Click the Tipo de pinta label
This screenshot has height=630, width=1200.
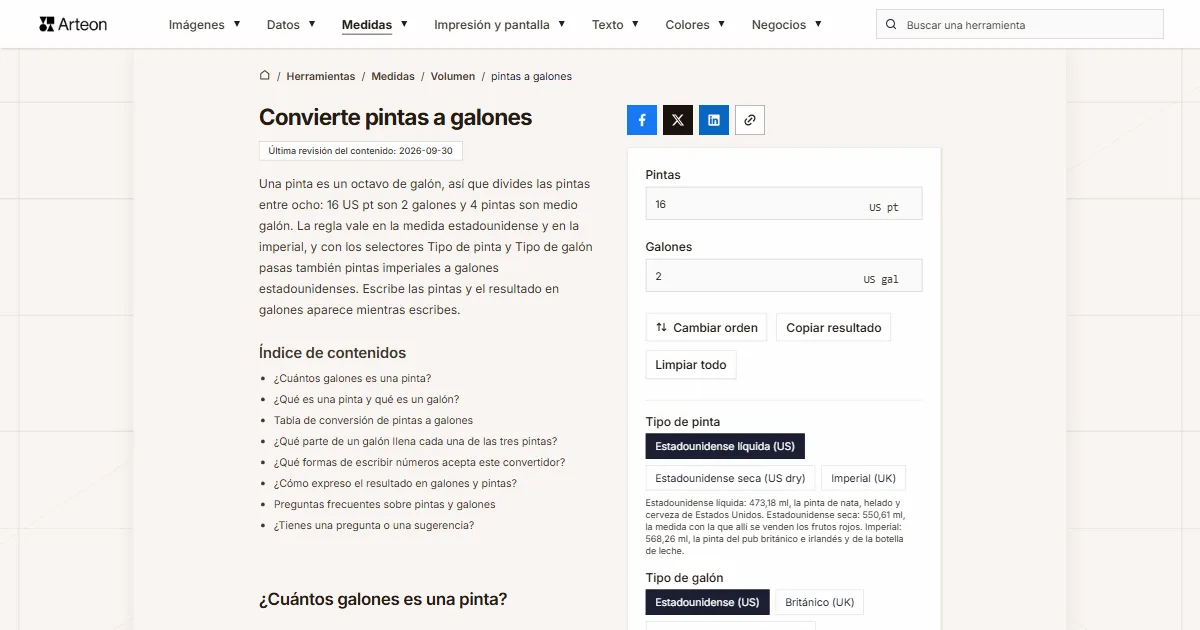pyautogui.click(x=683, y=421)
